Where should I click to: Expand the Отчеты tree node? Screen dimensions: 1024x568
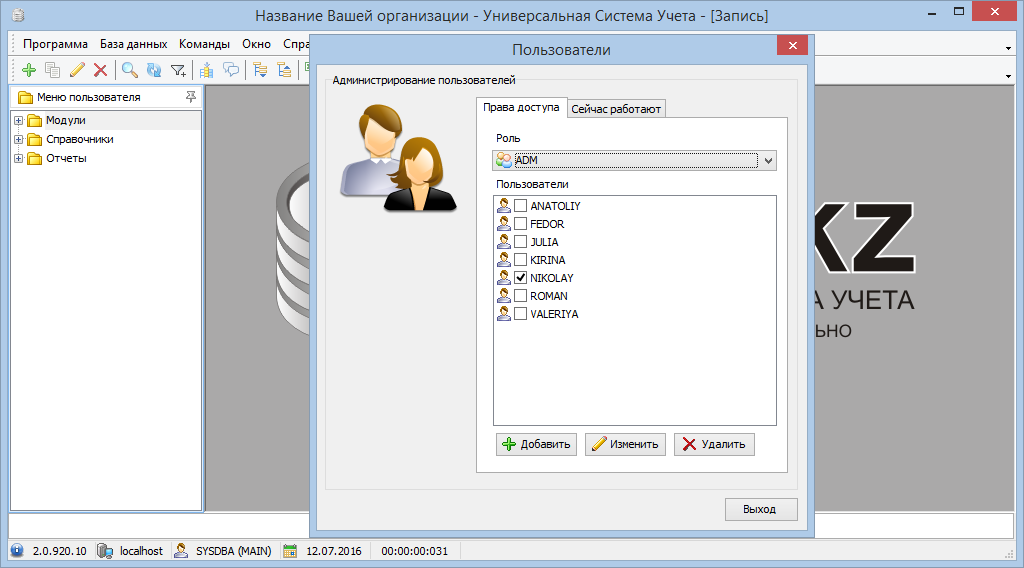click(x=18, y=158)
